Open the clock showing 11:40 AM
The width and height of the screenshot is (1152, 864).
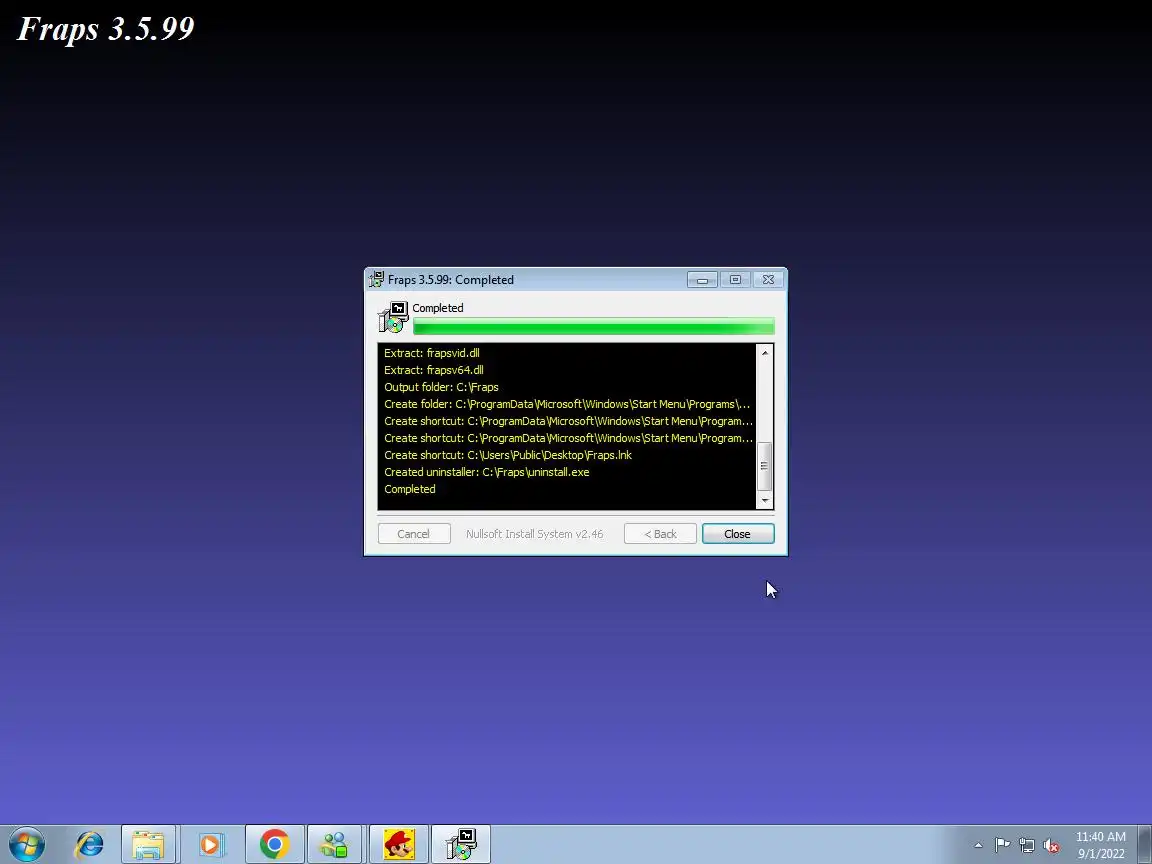point(1101,845)
